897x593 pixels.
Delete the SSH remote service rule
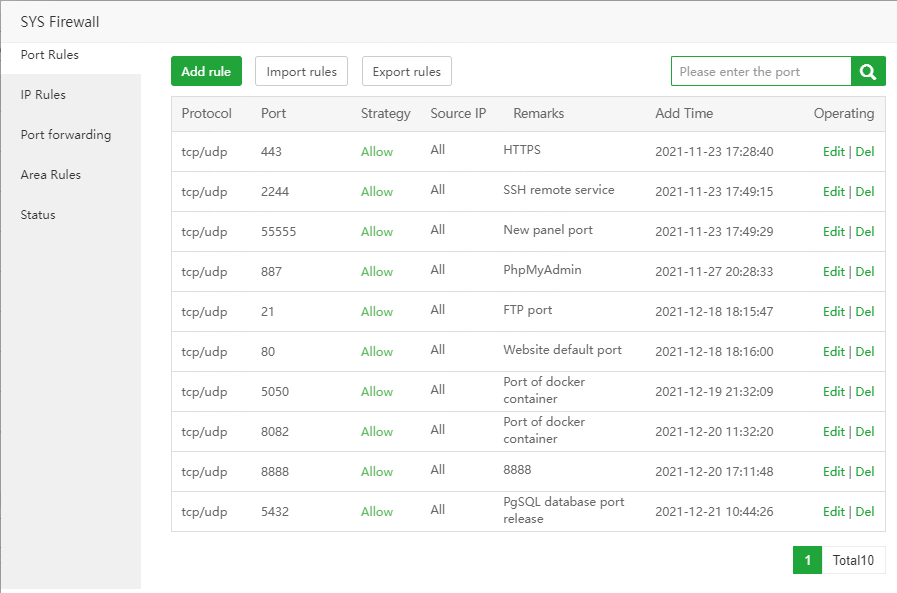click(865, 192)
